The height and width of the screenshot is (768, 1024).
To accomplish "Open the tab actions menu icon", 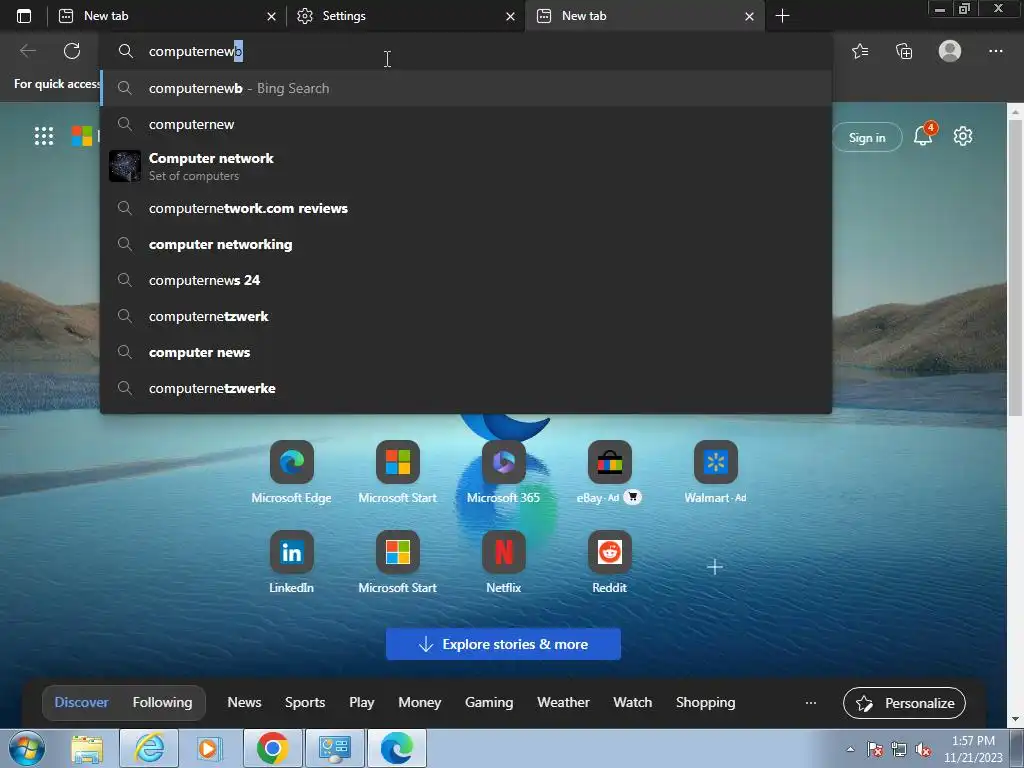I will 24,16.
